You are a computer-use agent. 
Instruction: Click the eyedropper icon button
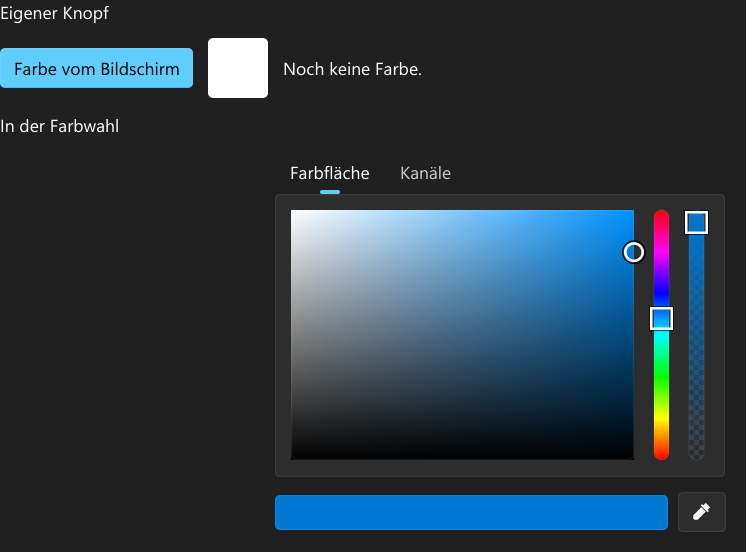pyautogui.click(x=701, y=512)
